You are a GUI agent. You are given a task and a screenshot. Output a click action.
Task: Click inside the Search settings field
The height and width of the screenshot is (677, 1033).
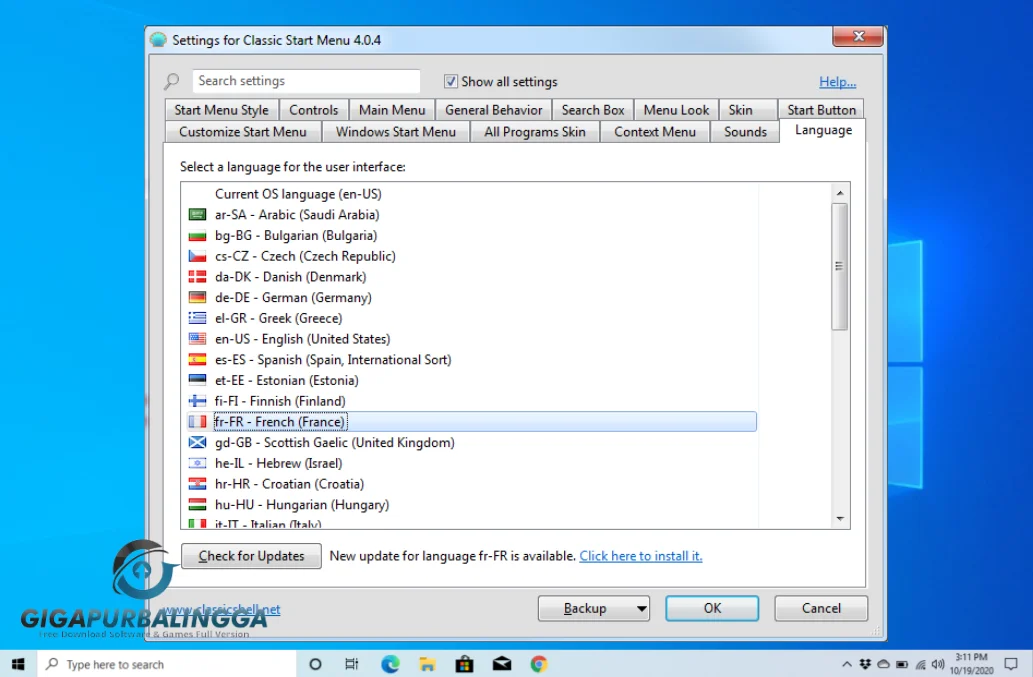[x=305, y=81]
